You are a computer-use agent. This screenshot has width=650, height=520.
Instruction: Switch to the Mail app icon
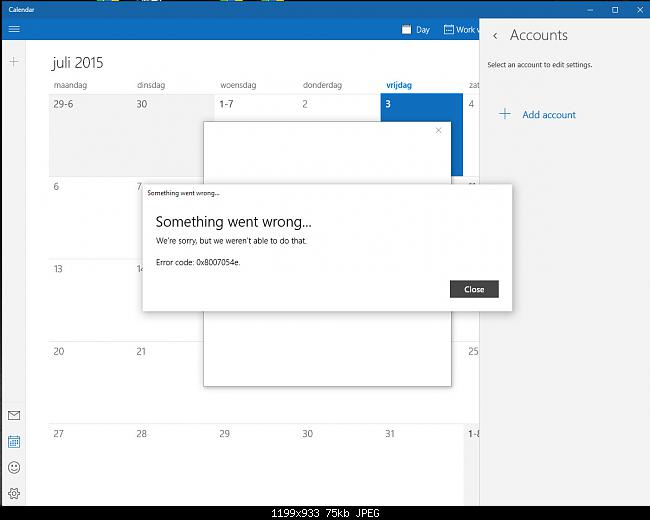14,415
